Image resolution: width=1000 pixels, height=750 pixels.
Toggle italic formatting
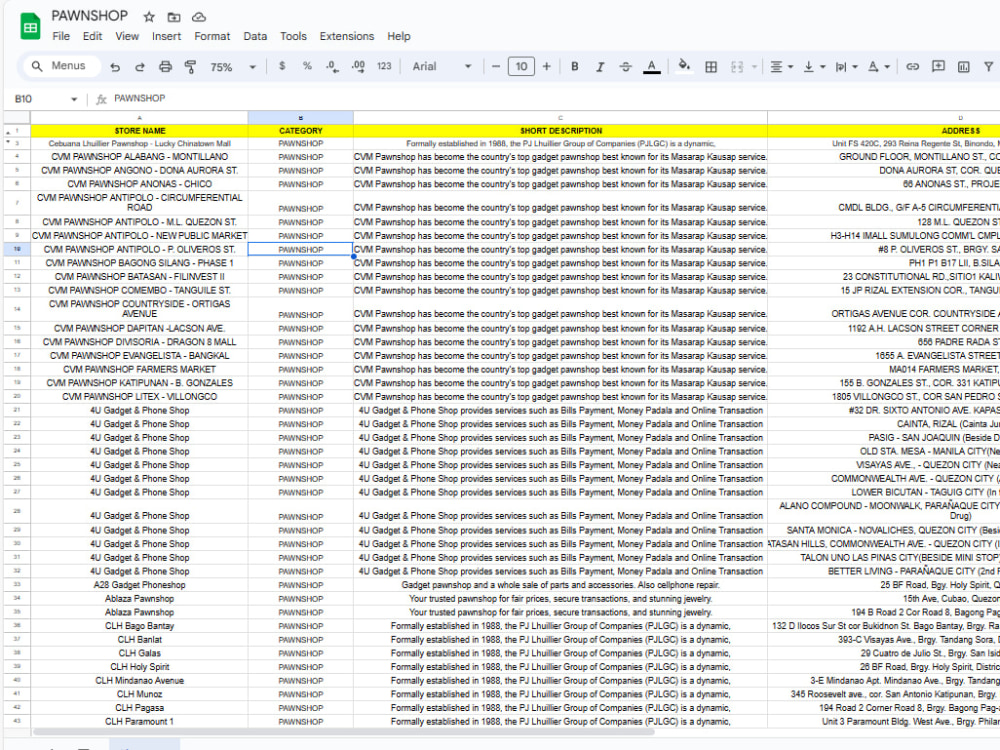[x=599, y=66]
